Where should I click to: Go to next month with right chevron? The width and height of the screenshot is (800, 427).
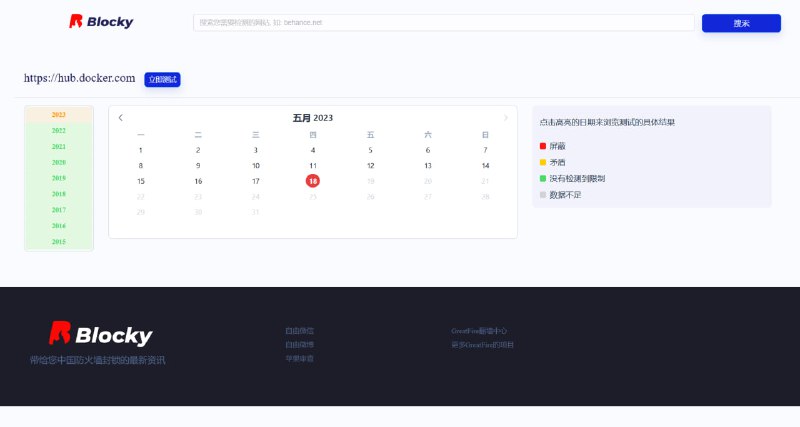[506, 118]
